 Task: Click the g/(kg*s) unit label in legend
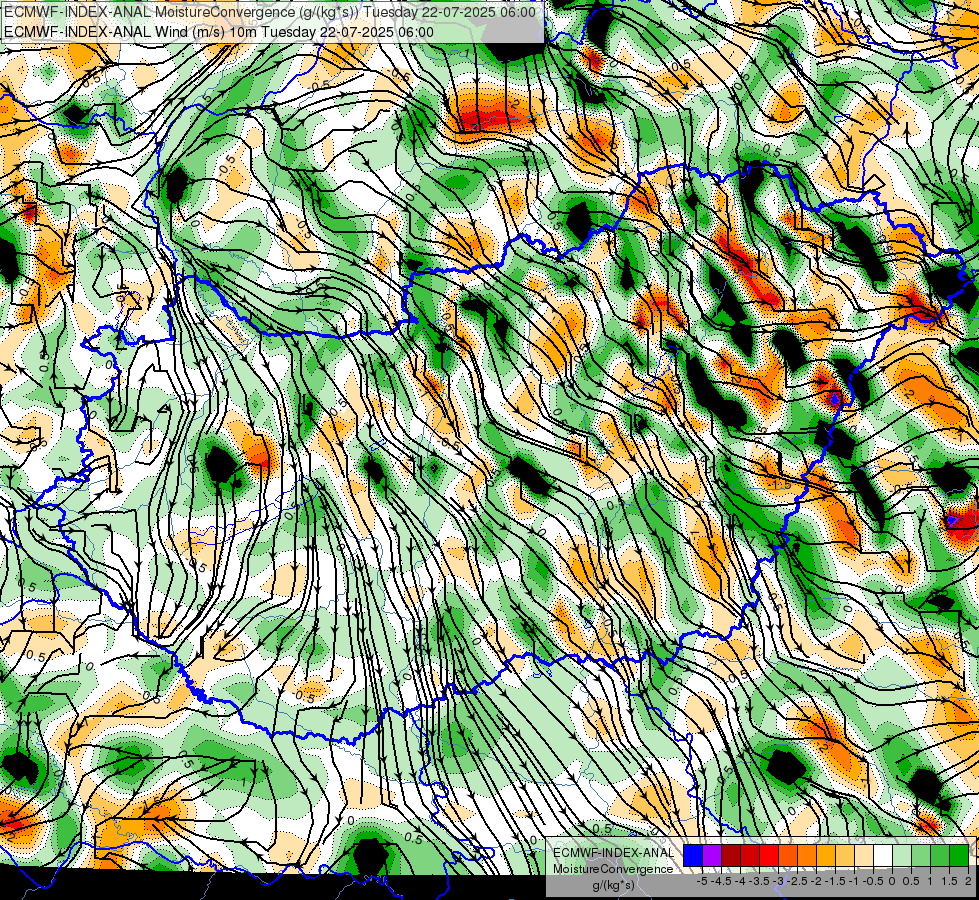click(613, 886)
